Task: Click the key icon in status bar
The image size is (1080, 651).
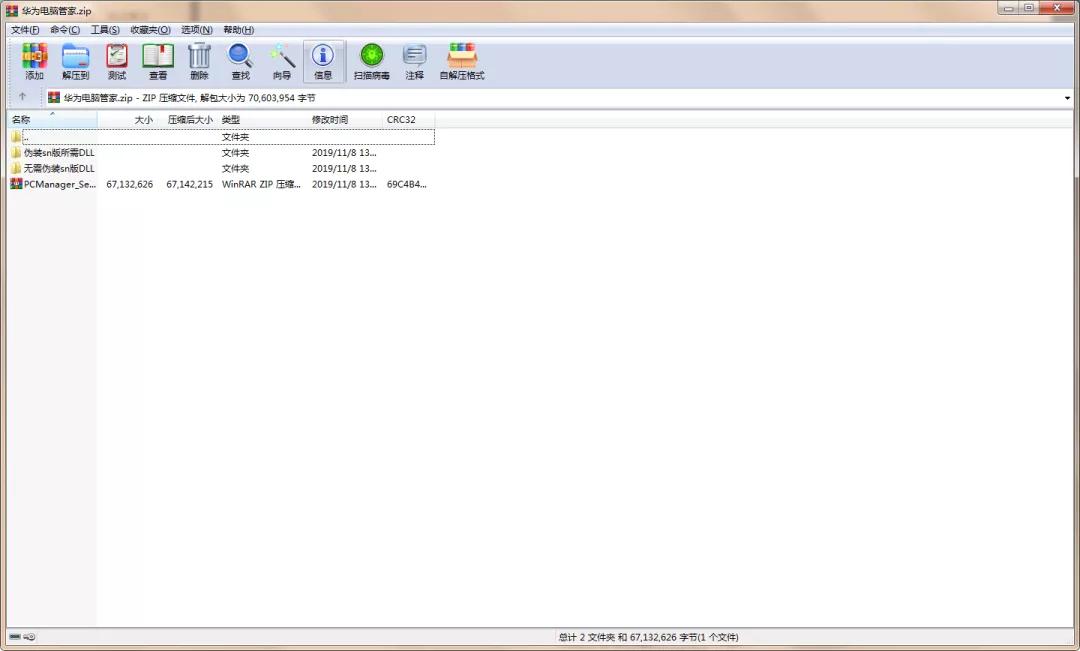Action: pyautogui.click(x=30, y=637)
